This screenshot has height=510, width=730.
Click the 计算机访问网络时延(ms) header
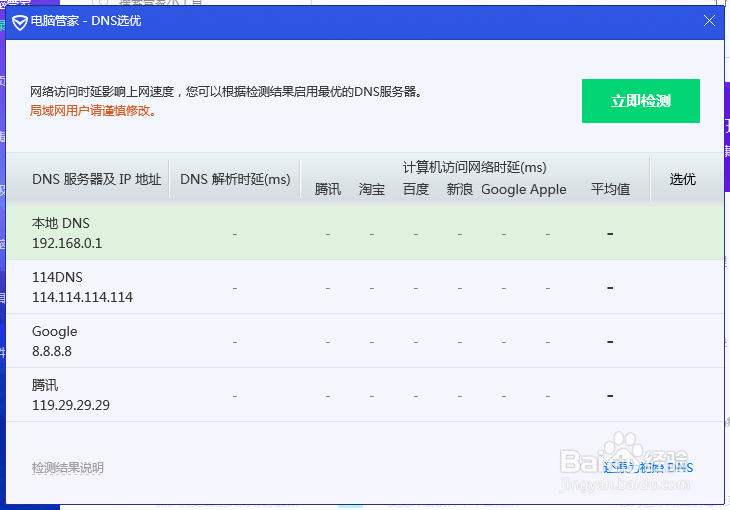(x=474, y=167)
